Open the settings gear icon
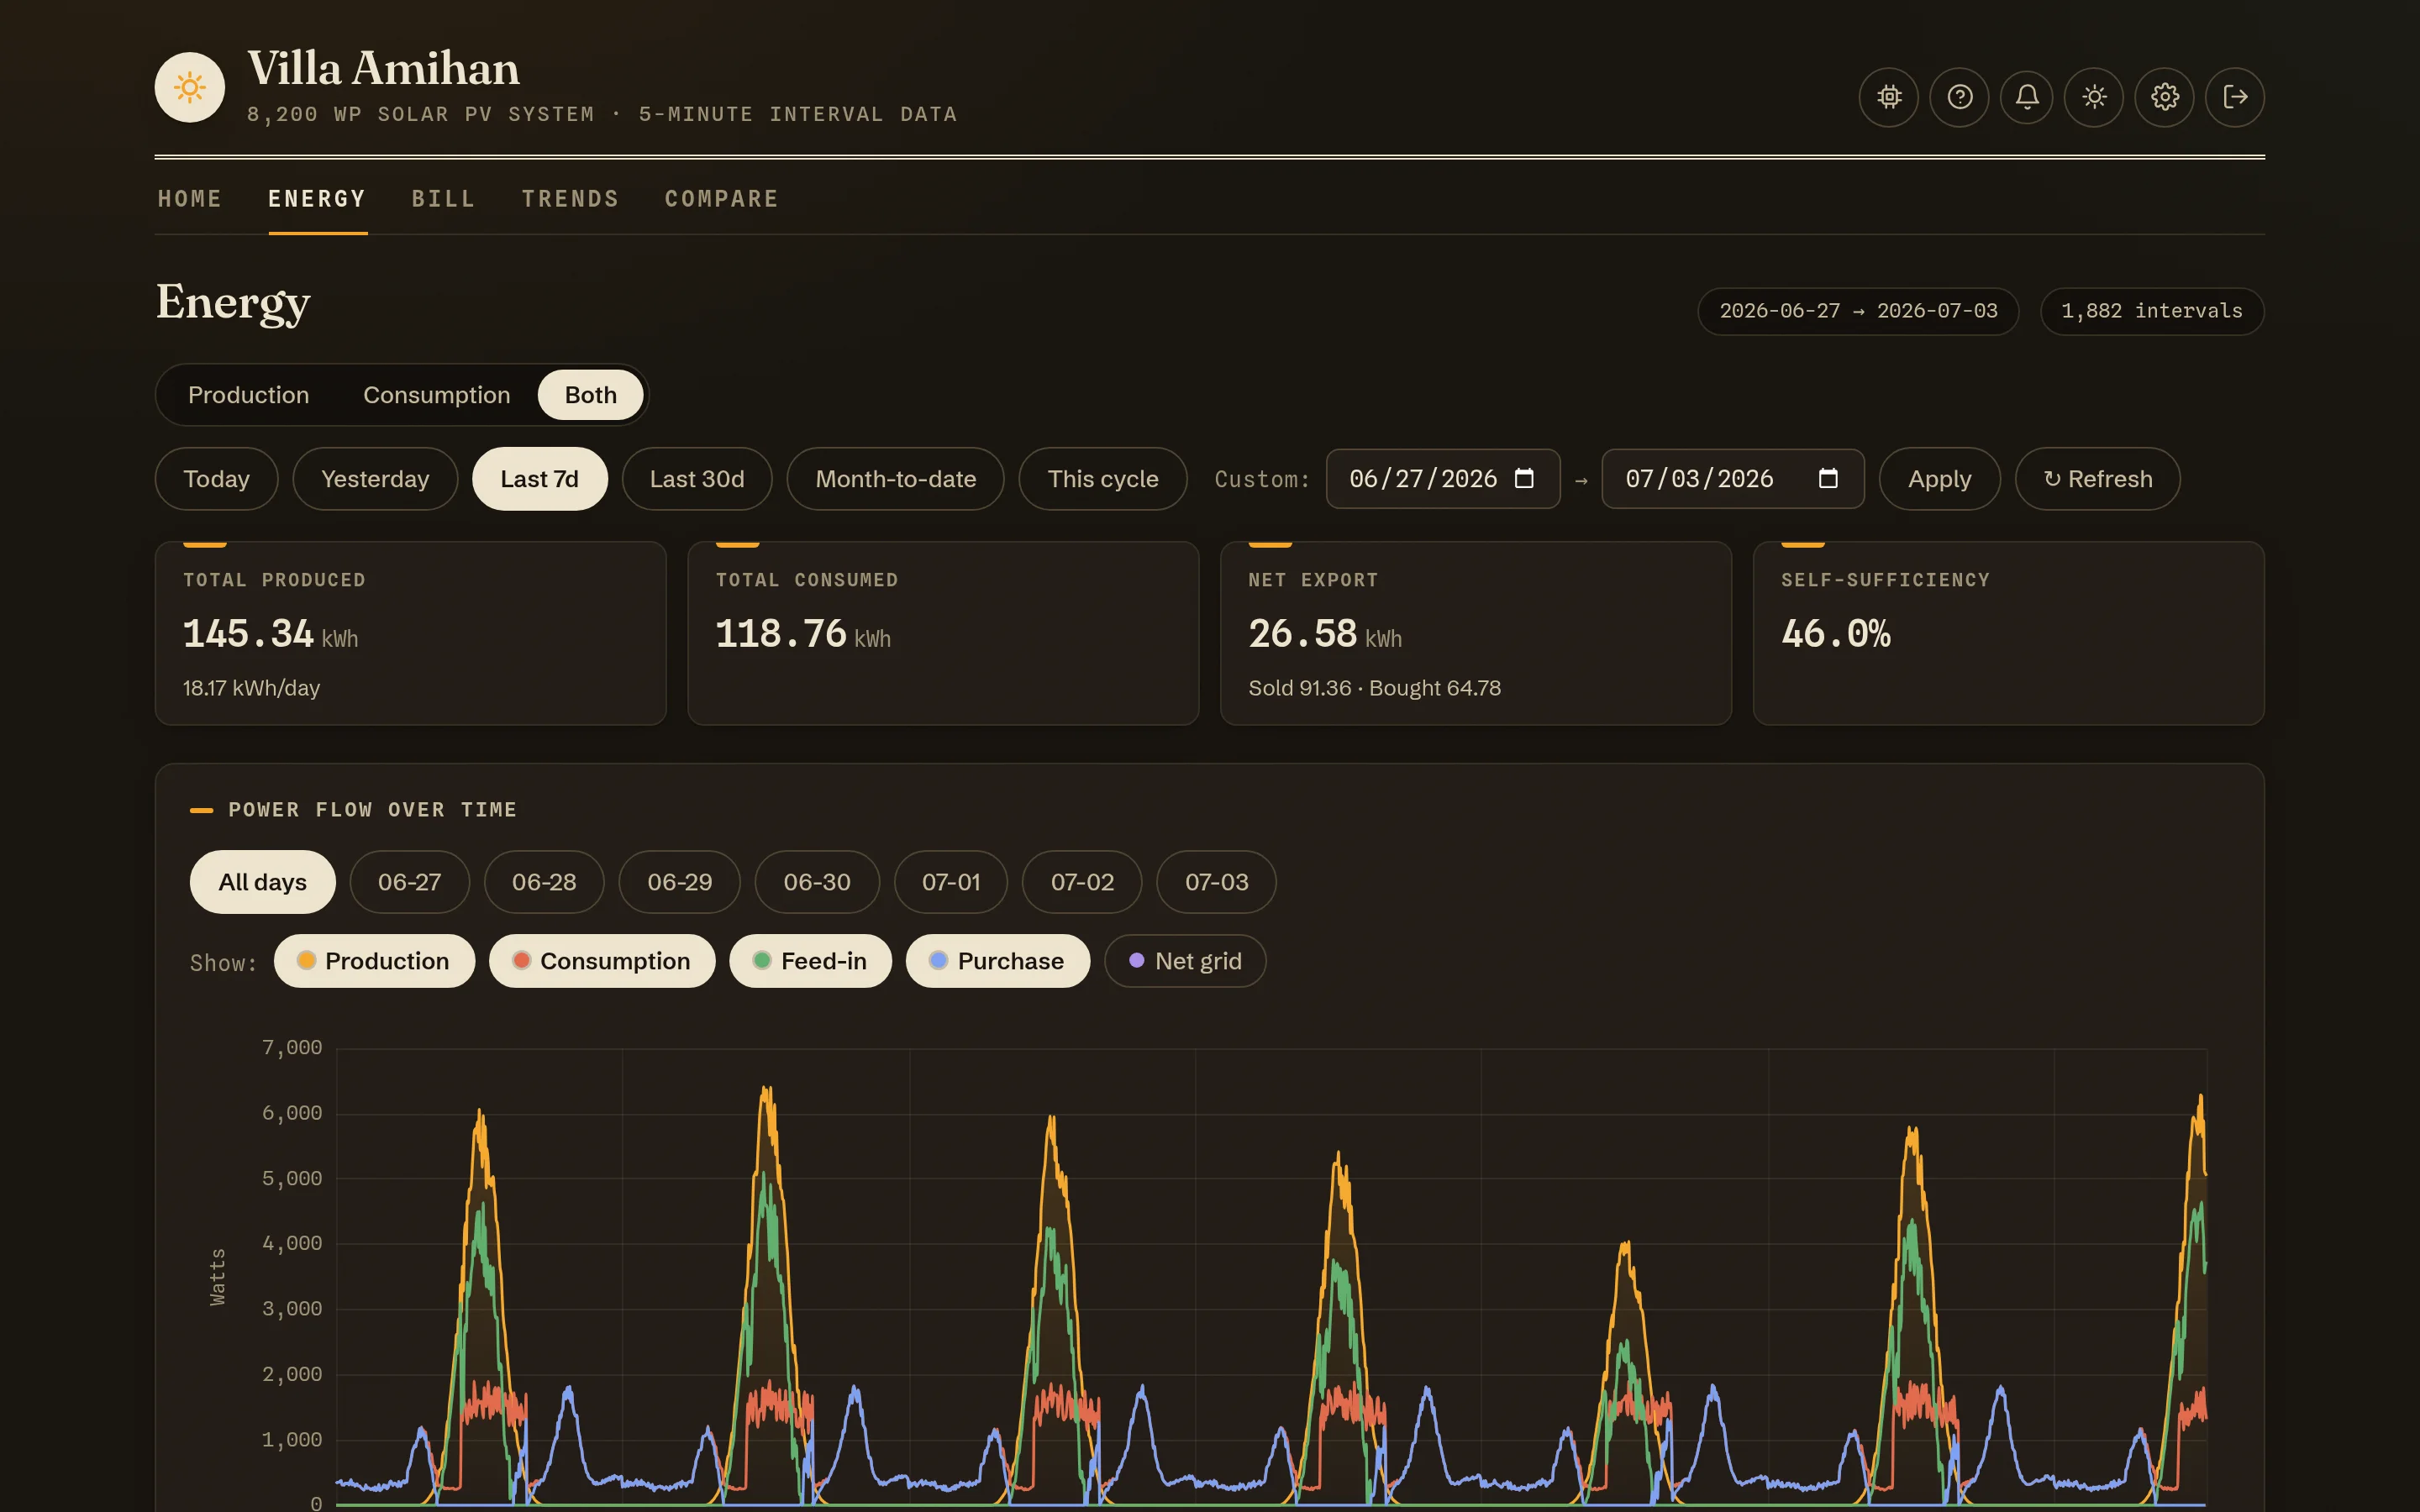This screenshot has height=1512, width=2420. point(2164,97)
